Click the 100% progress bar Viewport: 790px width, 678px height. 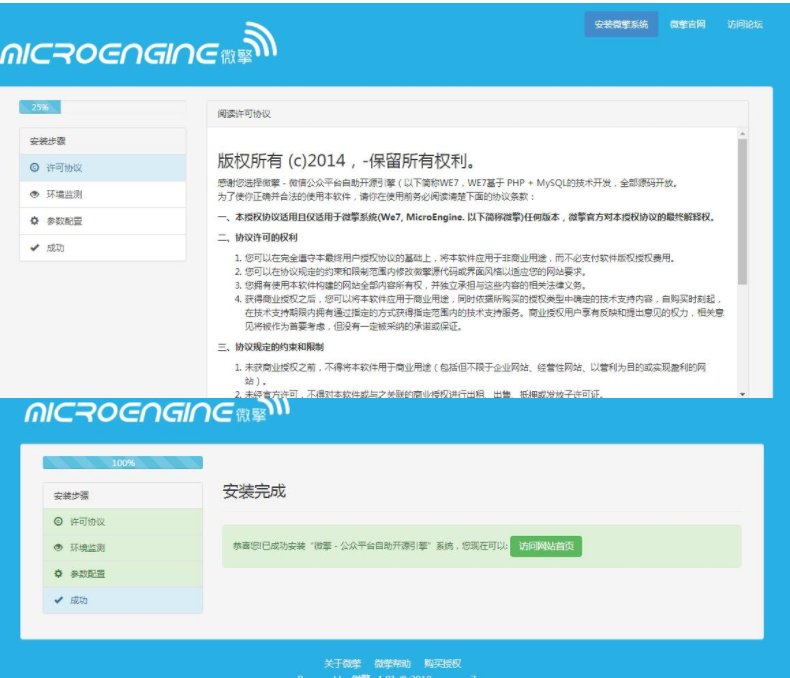[x=123, y=462]
